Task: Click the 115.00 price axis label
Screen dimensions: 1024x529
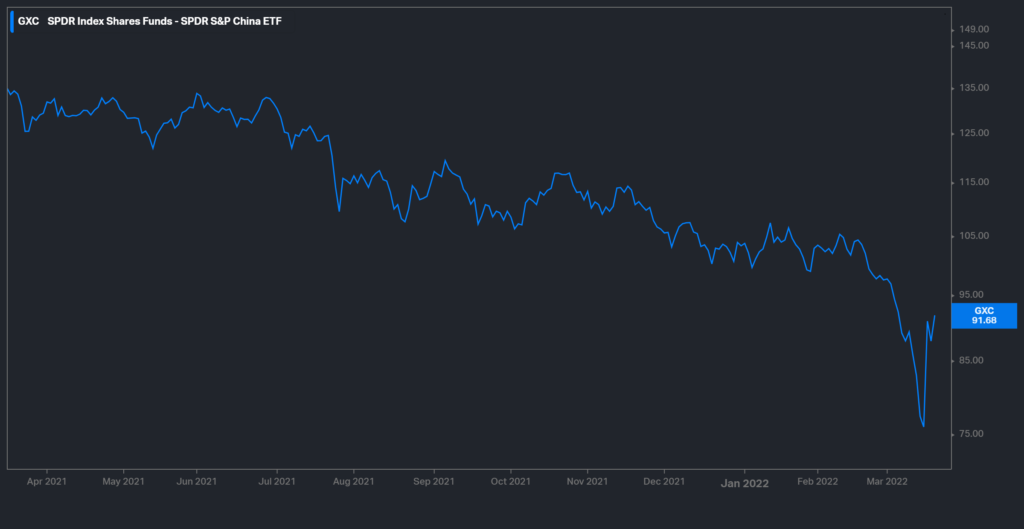Action: pyautogui.click(x=976, y=182)
